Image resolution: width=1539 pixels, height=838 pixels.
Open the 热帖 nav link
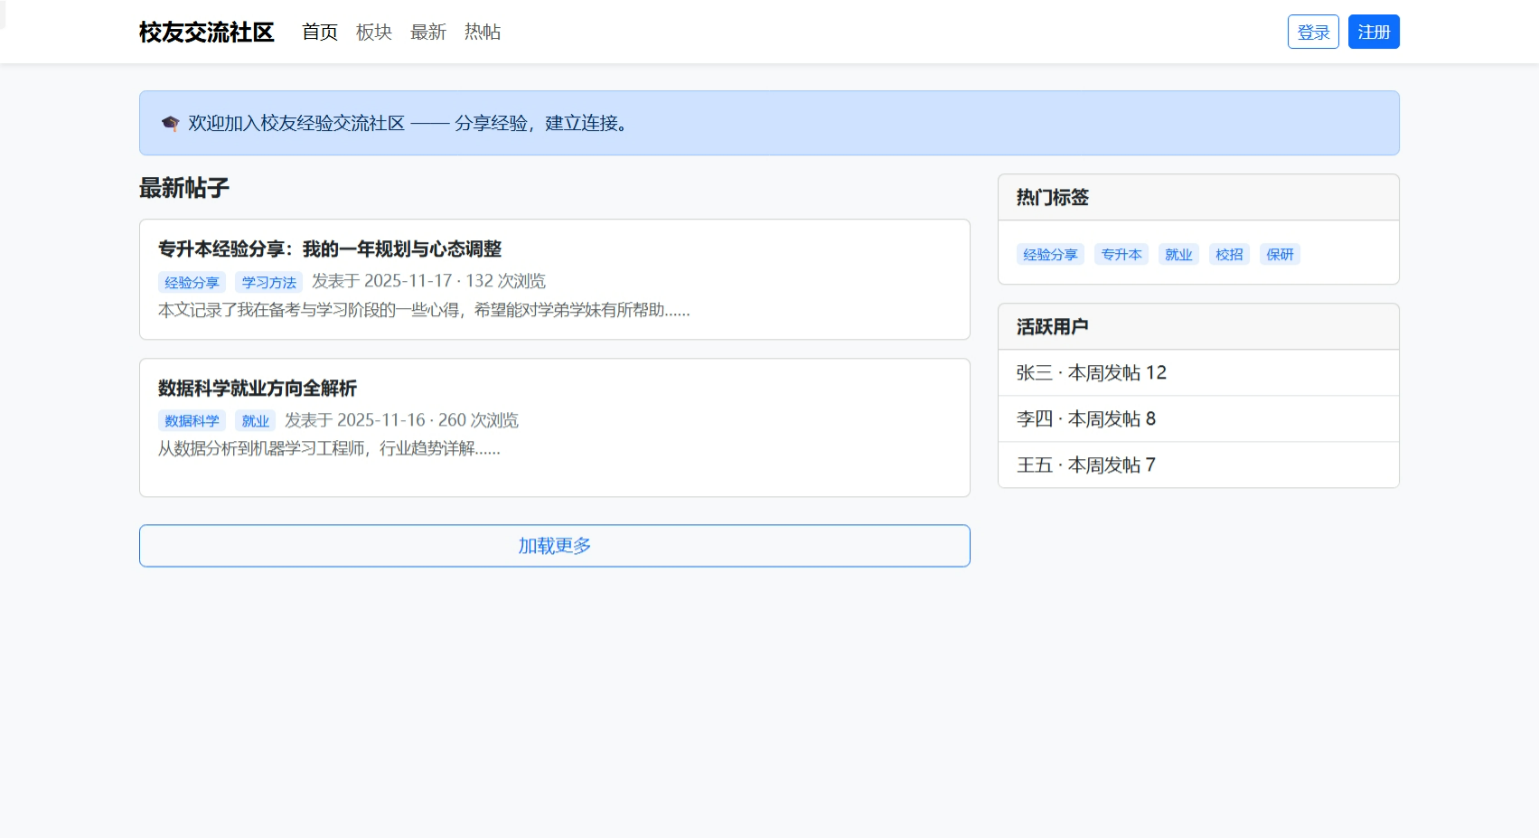pos(482,32)
